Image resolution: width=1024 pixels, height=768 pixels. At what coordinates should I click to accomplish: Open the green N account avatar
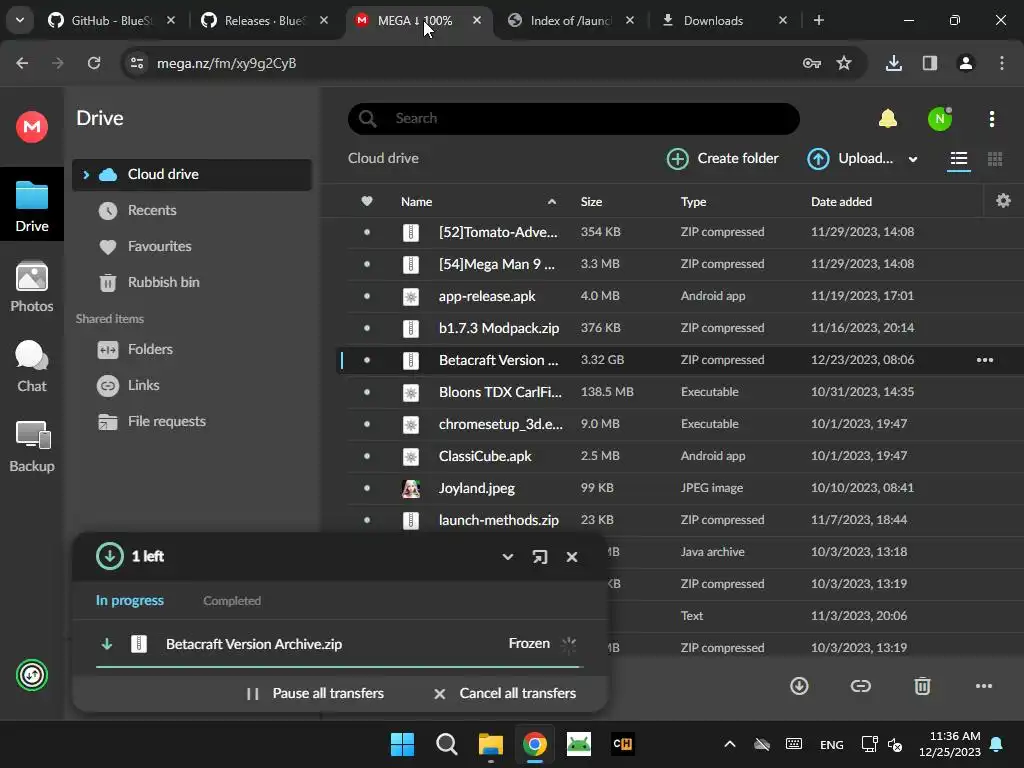939,119
